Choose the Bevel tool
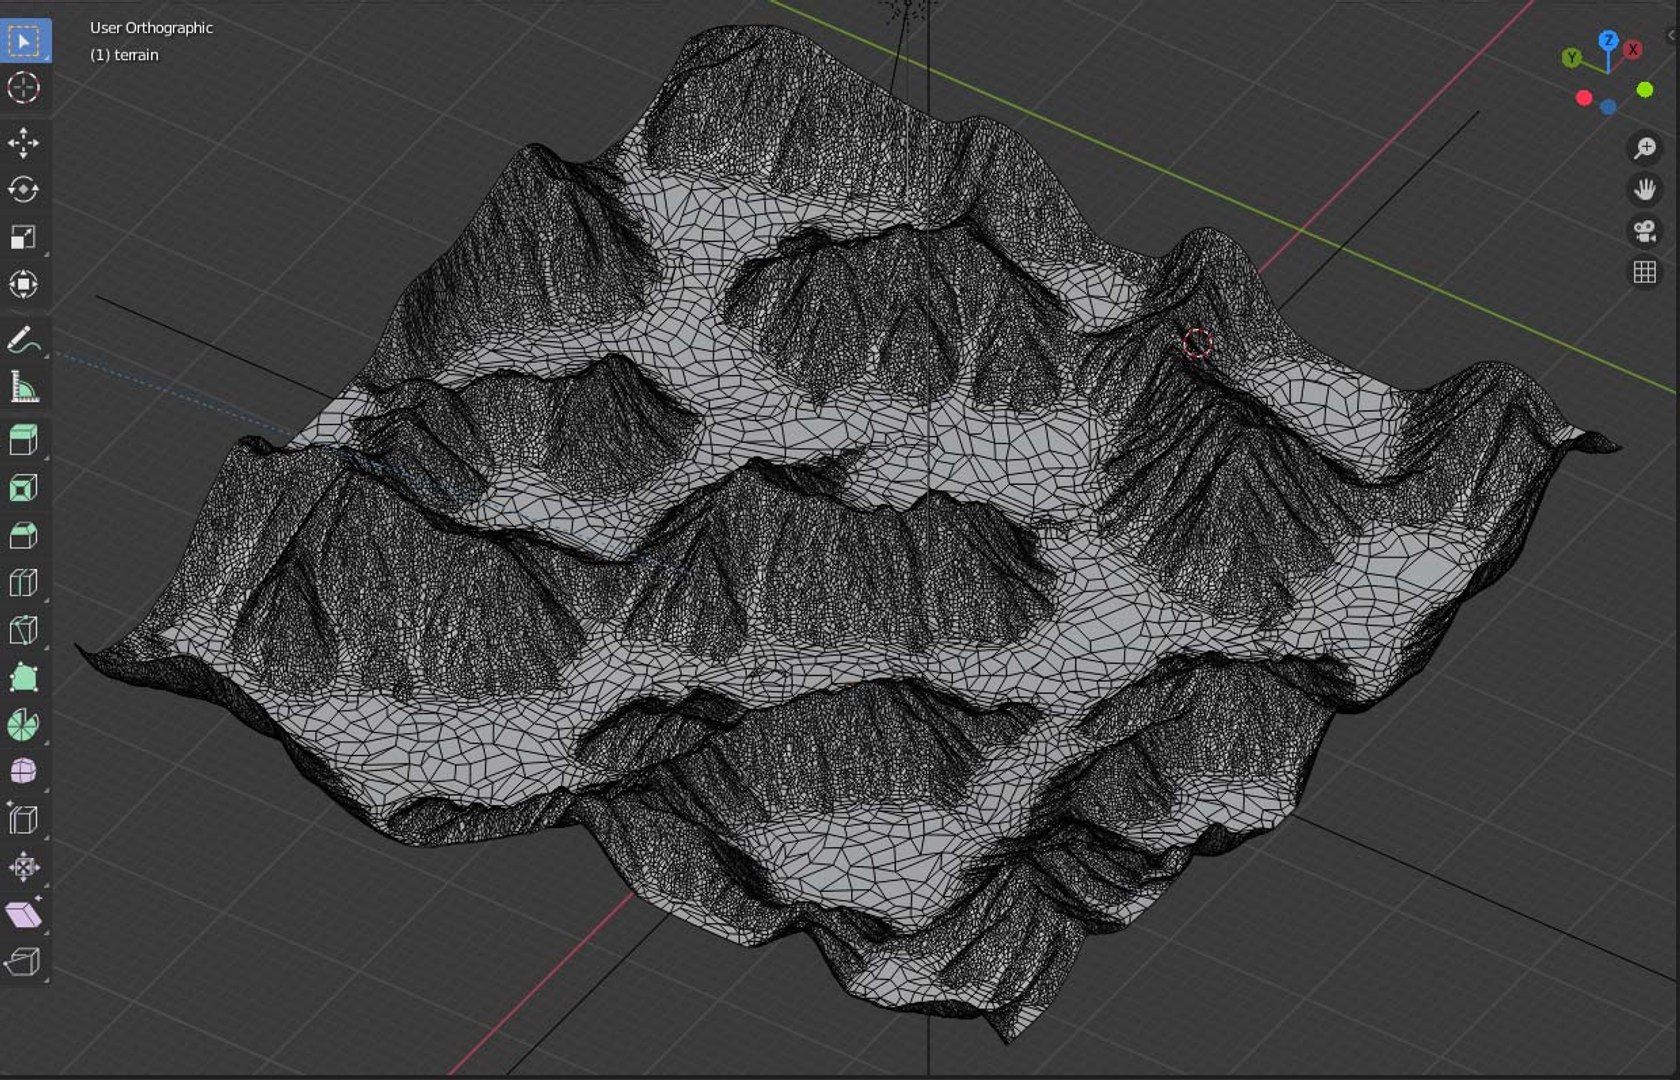Screen dimensions: 1680x1080 [24, 535]
